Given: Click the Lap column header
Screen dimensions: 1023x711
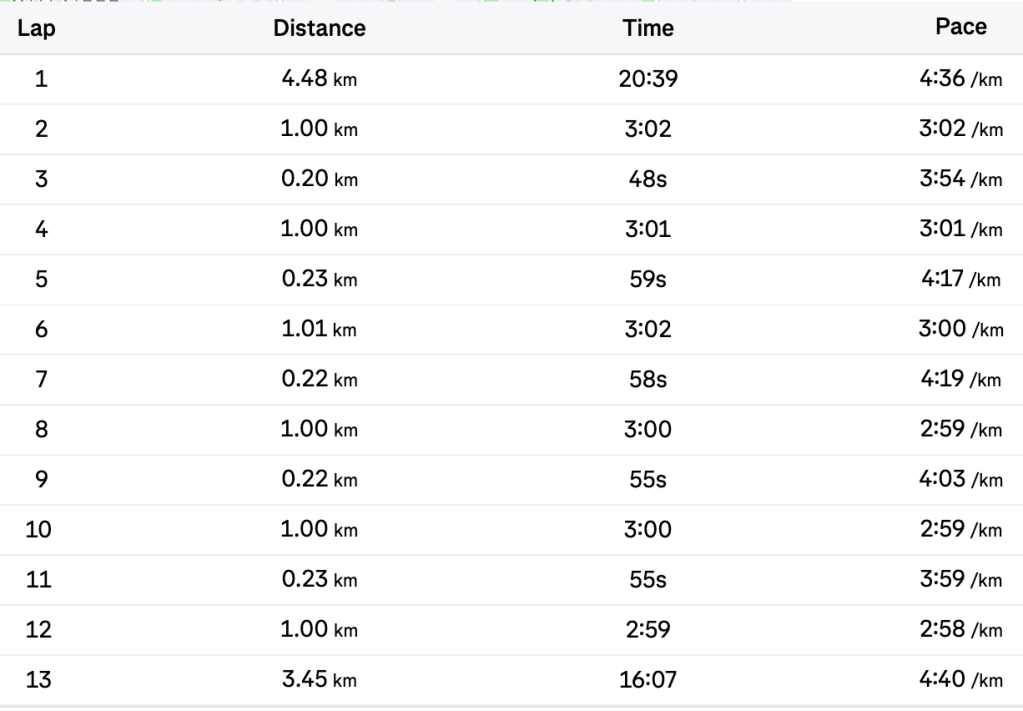Looking at the screenshot, I should (36, 28).
